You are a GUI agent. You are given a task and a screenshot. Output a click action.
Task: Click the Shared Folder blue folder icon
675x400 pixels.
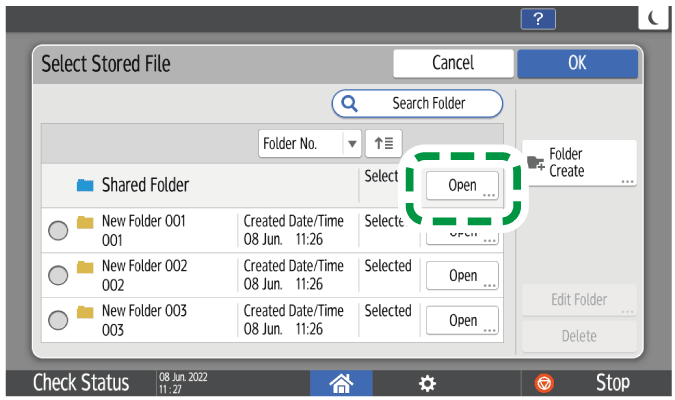tap(85, 186)
